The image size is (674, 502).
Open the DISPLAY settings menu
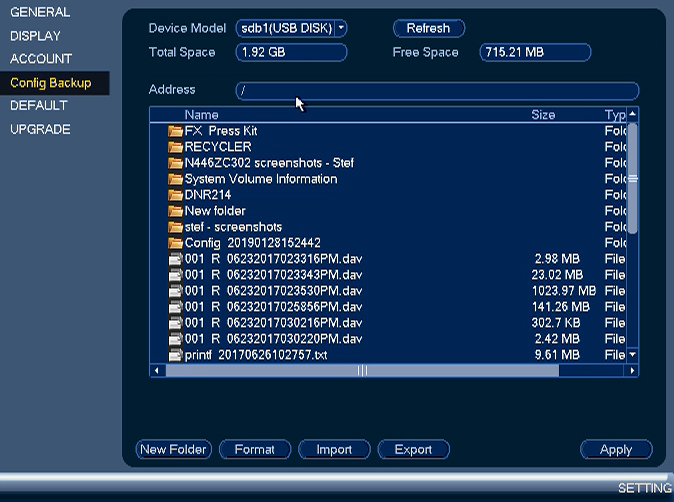pos(35,36)
